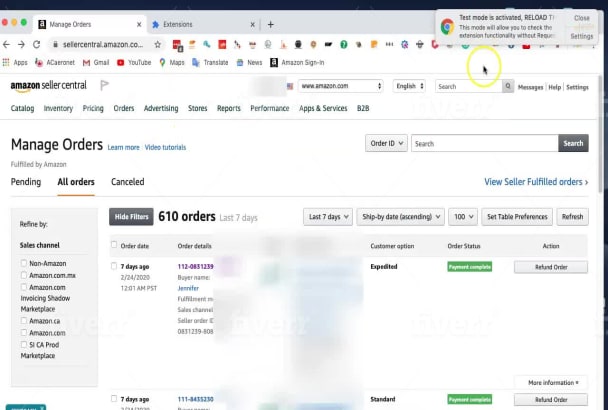Click the Refresh orders button

[572, 217]
